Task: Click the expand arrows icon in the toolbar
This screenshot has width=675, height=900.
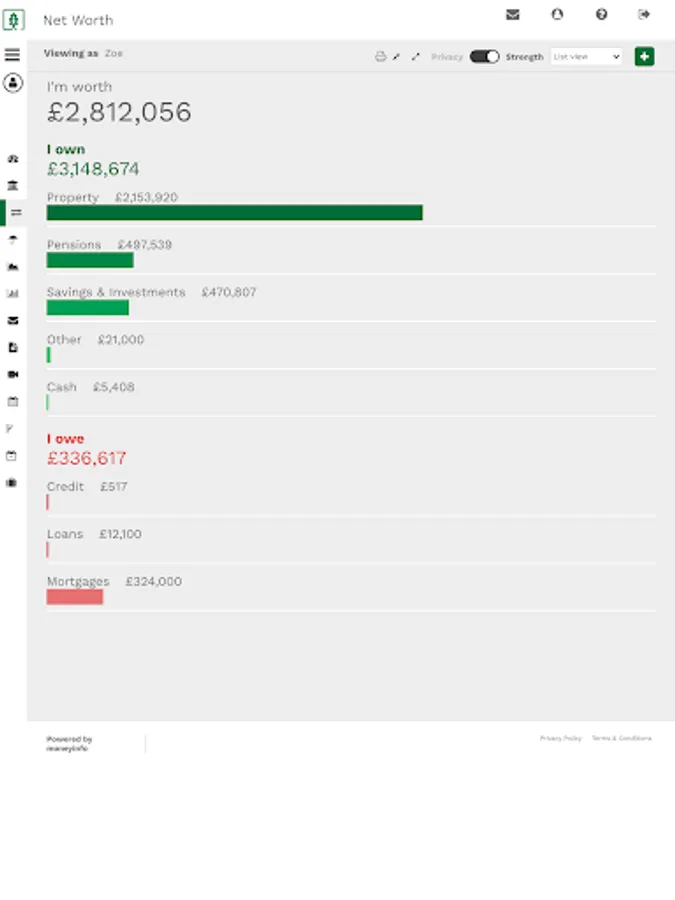Action: (416, 56)
